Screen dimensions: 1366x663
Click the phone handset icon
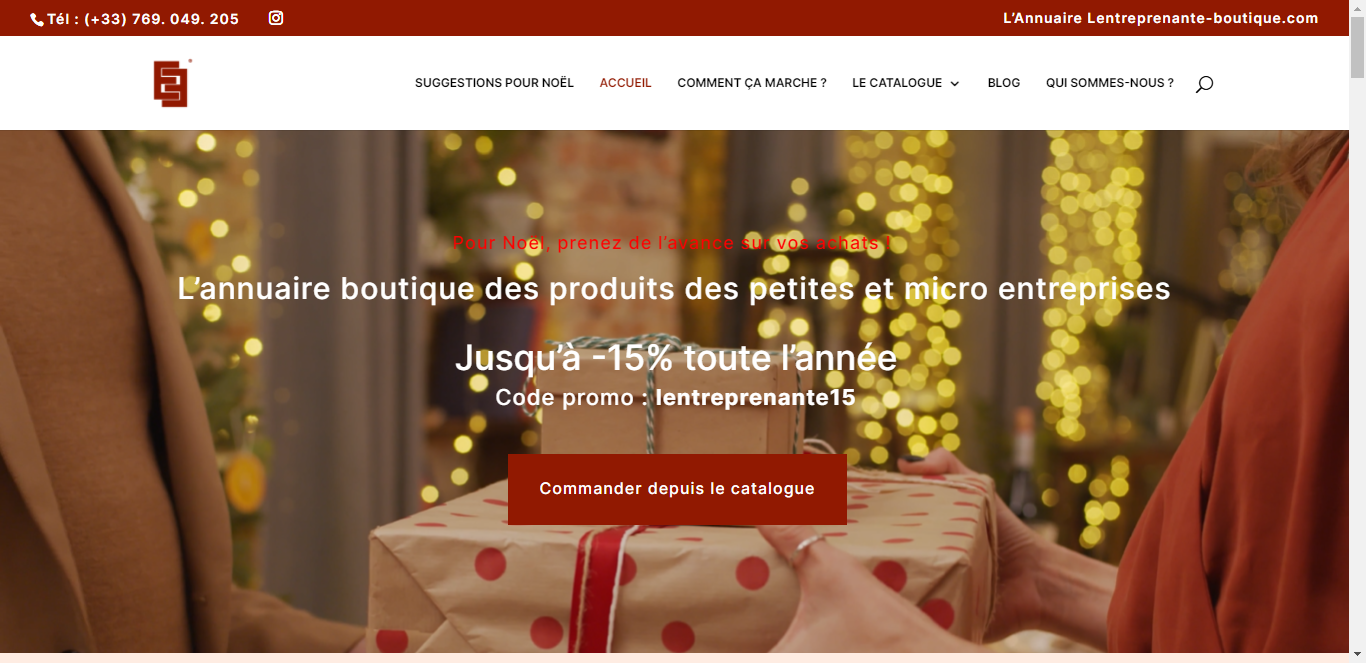point(37,19)
